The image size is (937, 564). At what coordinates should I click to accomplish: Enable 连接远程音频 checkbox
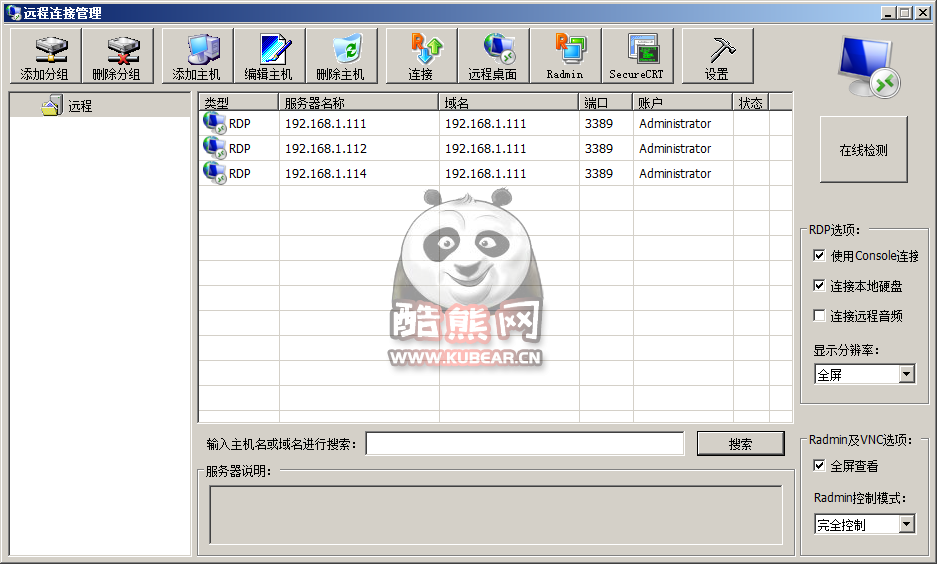pos(819,315)
